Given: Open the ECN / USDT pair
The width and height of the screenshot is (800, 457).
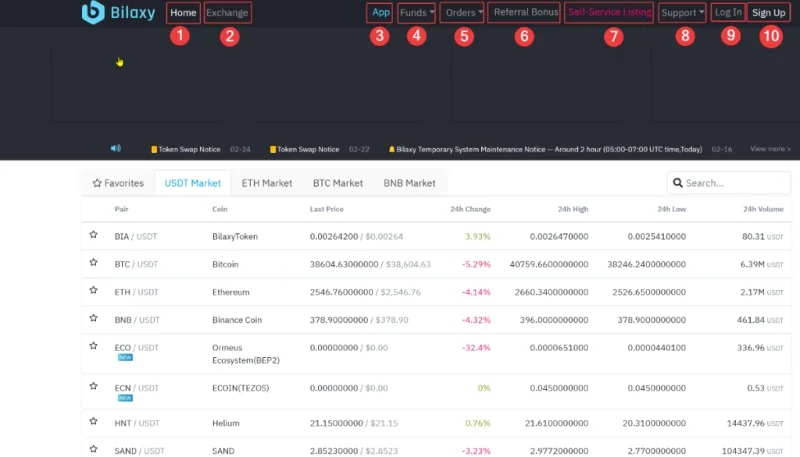Looking at the screenshot, I should click(136, 388).
